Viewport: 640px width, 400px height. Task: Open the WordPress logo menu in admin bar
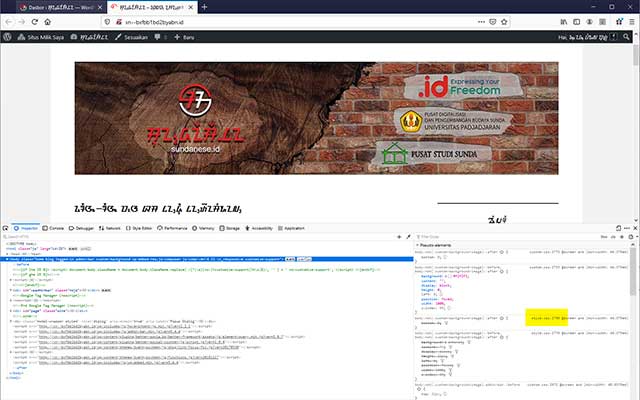[7, 37]
